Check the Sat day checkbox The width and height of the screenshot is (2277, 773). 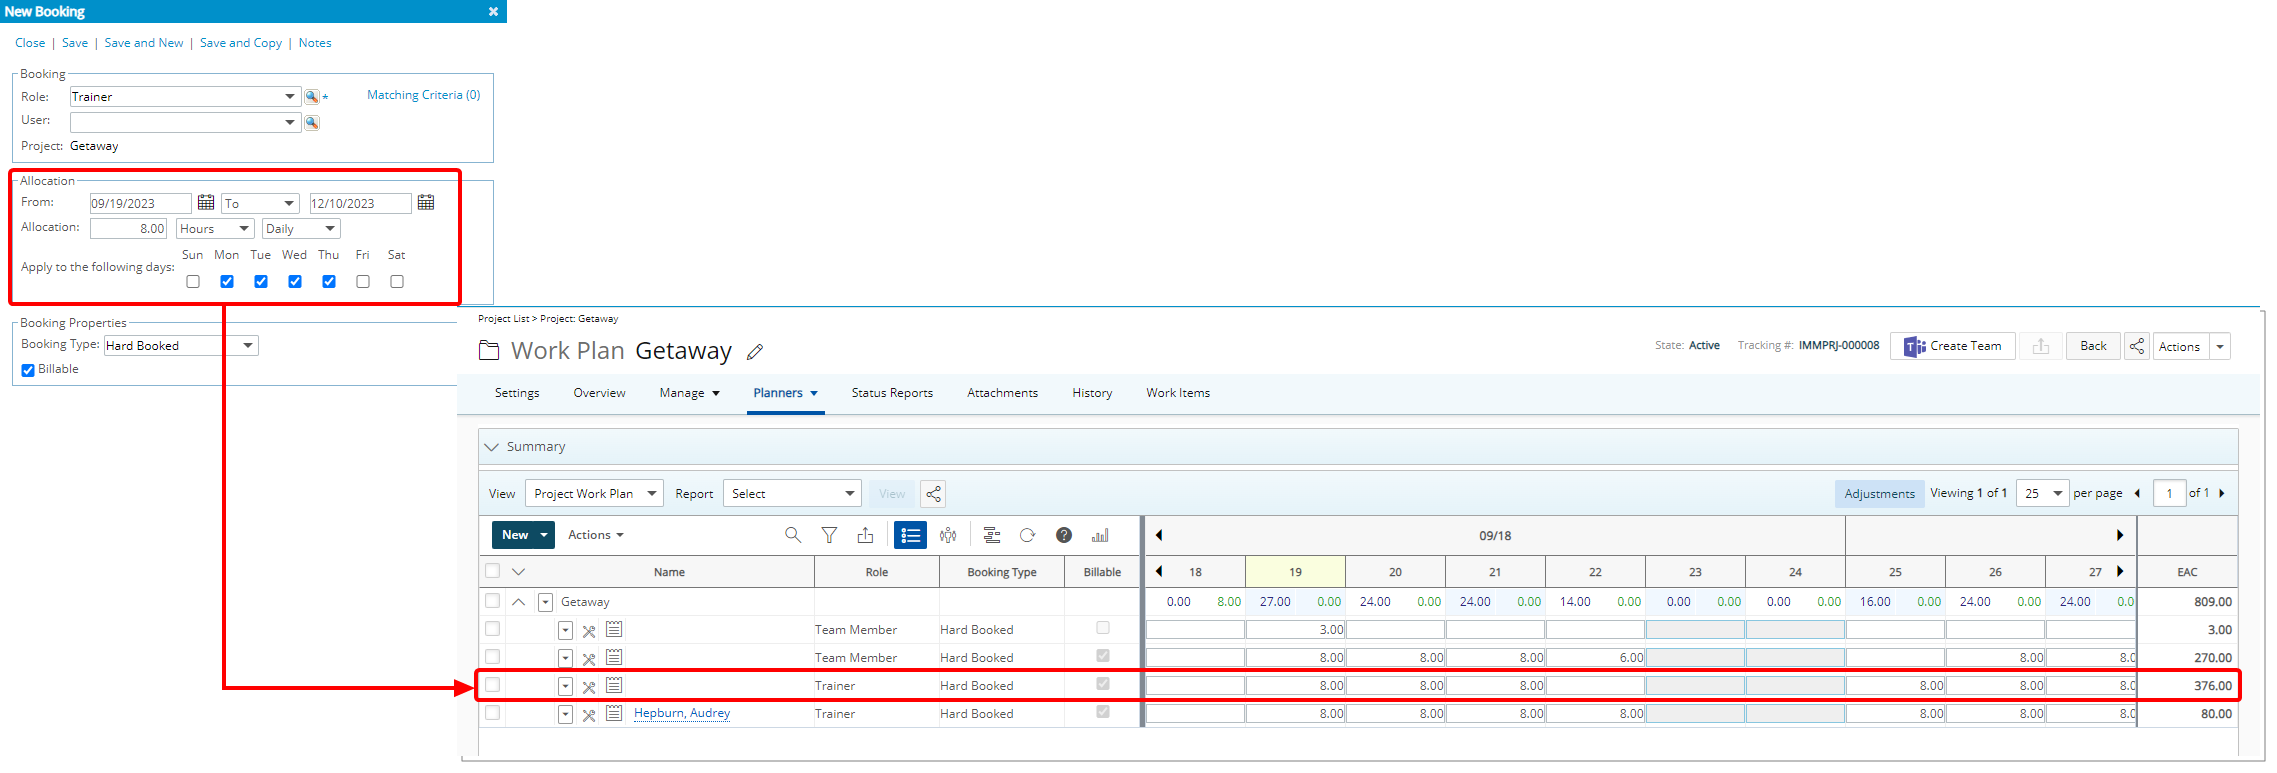pyautogui.click(x=397, y=282)
